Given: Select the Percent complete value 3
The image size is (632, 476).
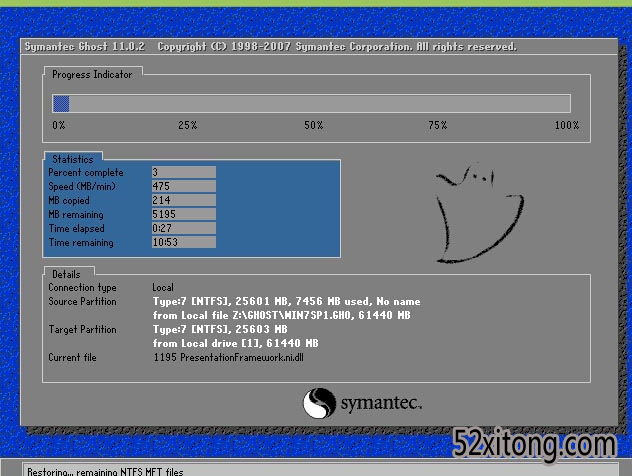Looking at the screenshot, I should (x=184, y=172).
